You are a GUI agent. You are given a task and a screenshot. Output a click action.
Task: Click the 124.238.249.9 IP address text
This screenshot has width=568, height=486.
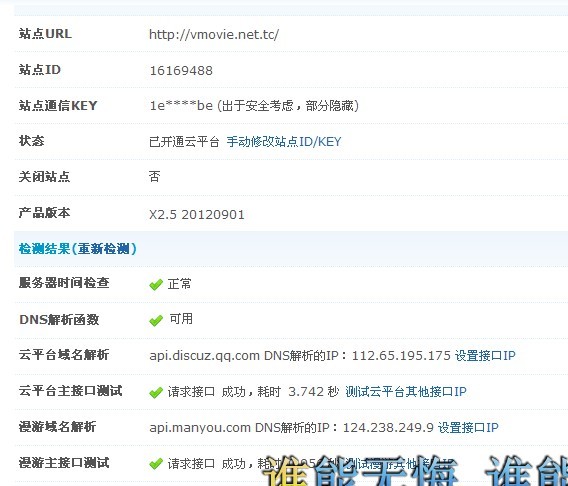point(388,428)
